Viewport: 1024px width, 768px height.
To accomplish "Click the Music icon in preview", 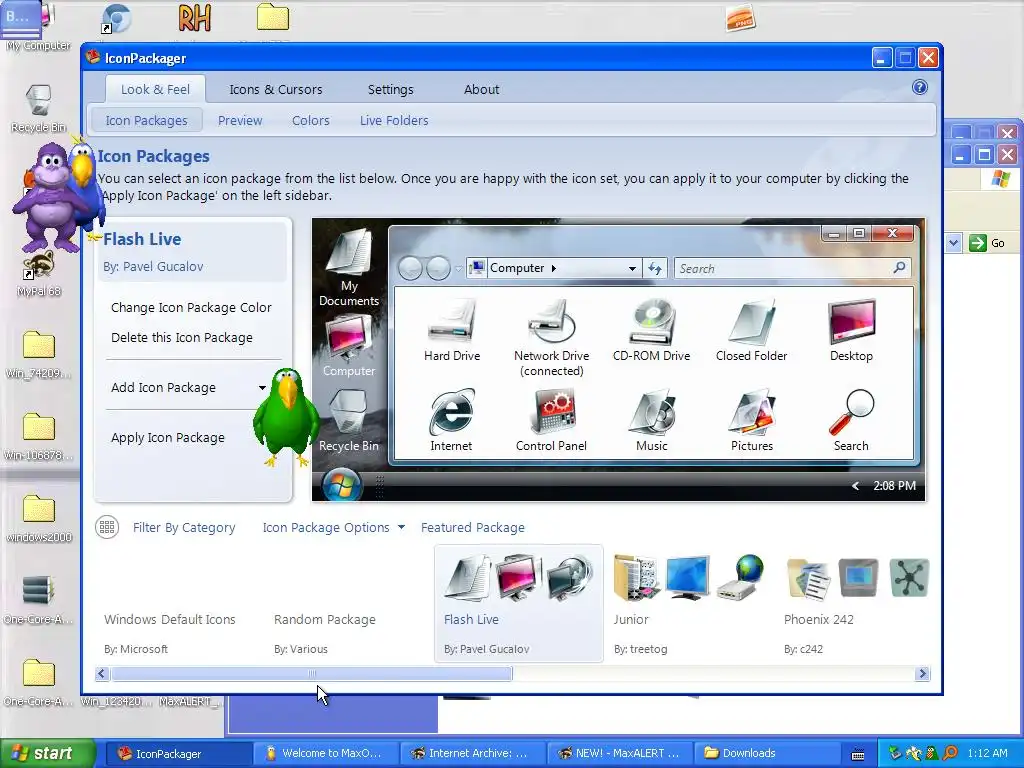I will pyautogui.click(x=652, y=412).
